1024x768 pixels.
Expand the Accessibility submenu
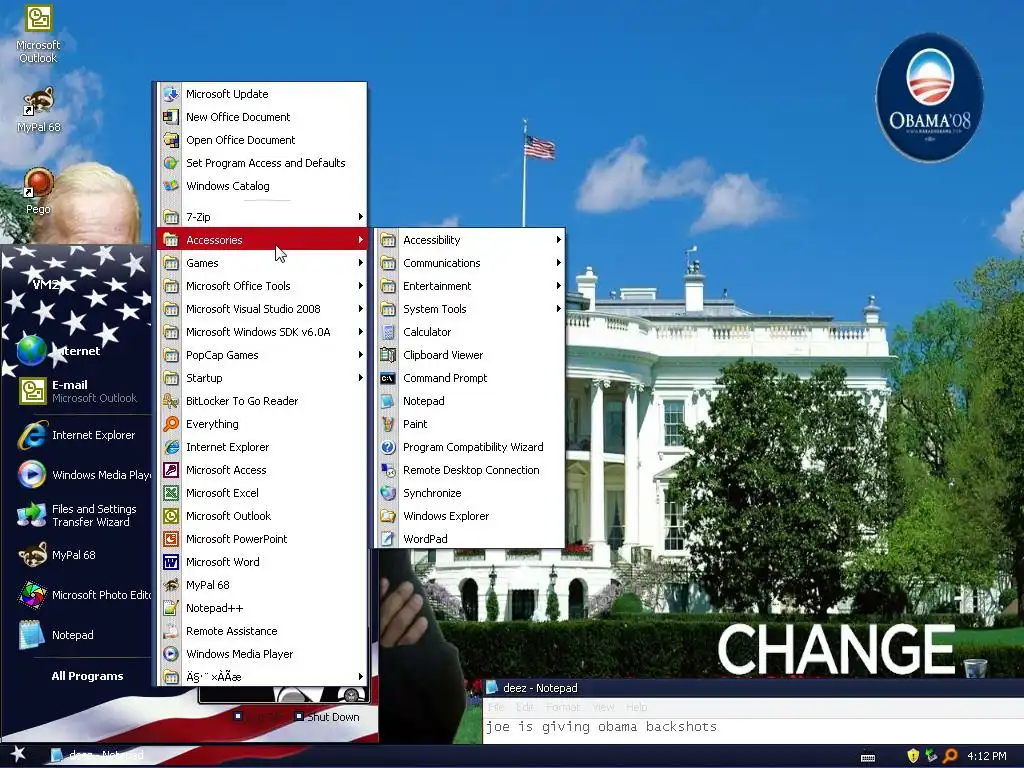pos(470,240)
